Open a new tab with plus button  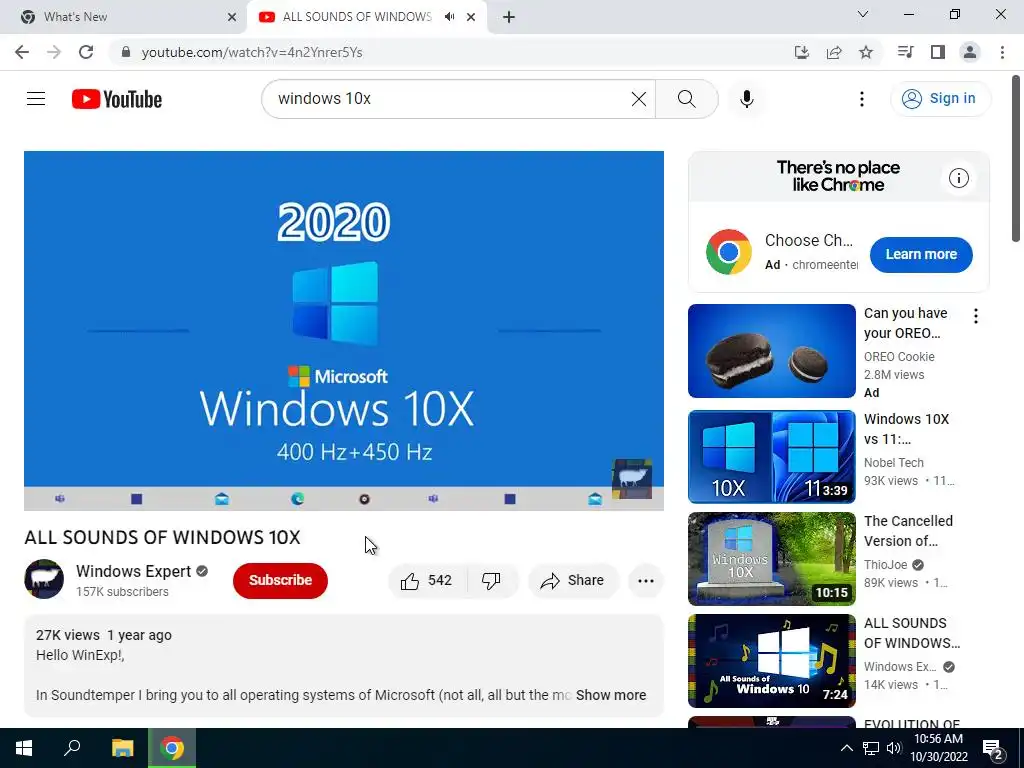[509, 17]
